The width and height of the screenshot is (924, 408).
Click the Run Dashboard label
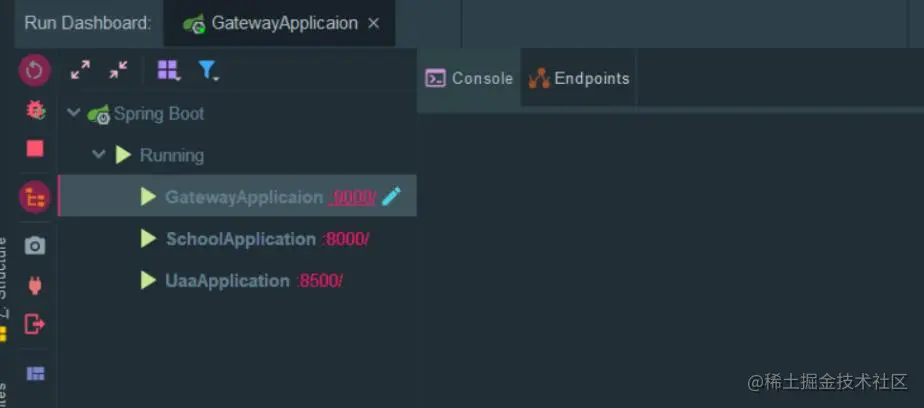point(88,23)
